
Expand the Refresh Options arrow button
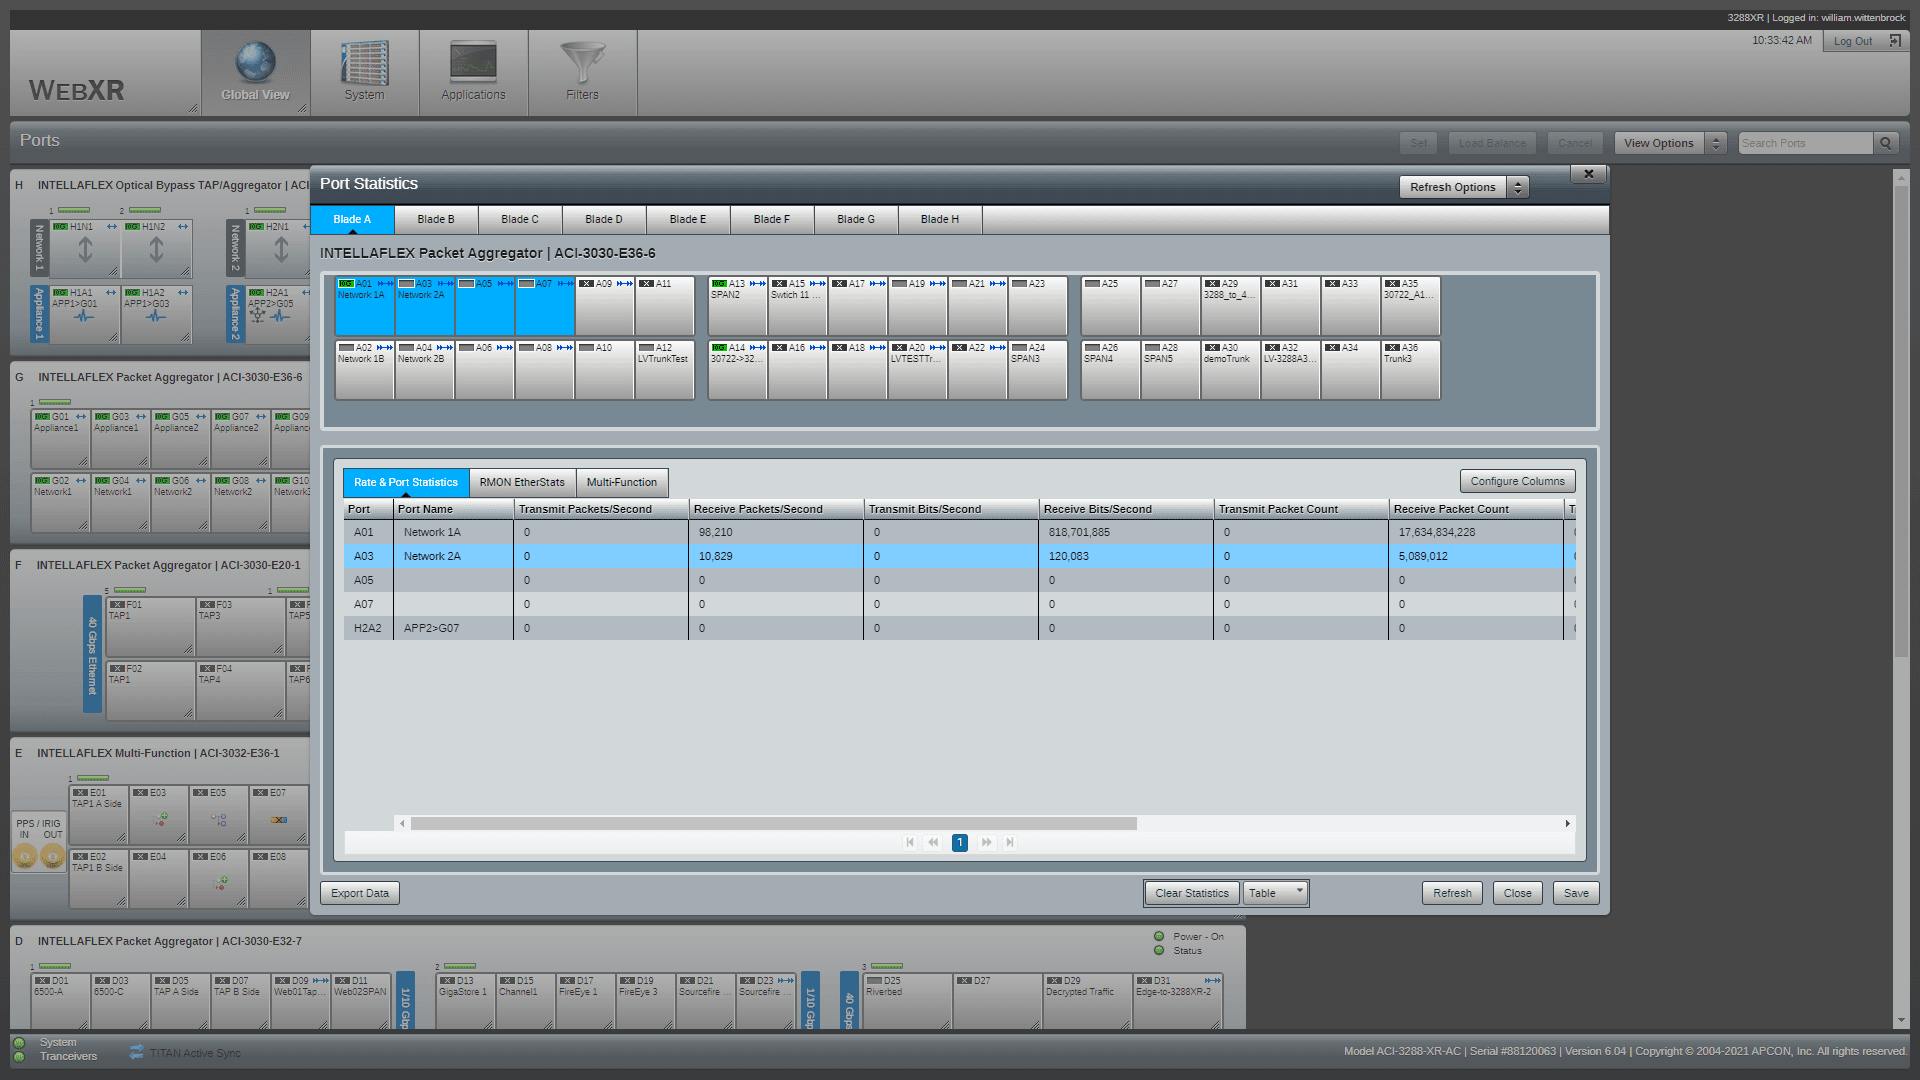(1518, 187)
